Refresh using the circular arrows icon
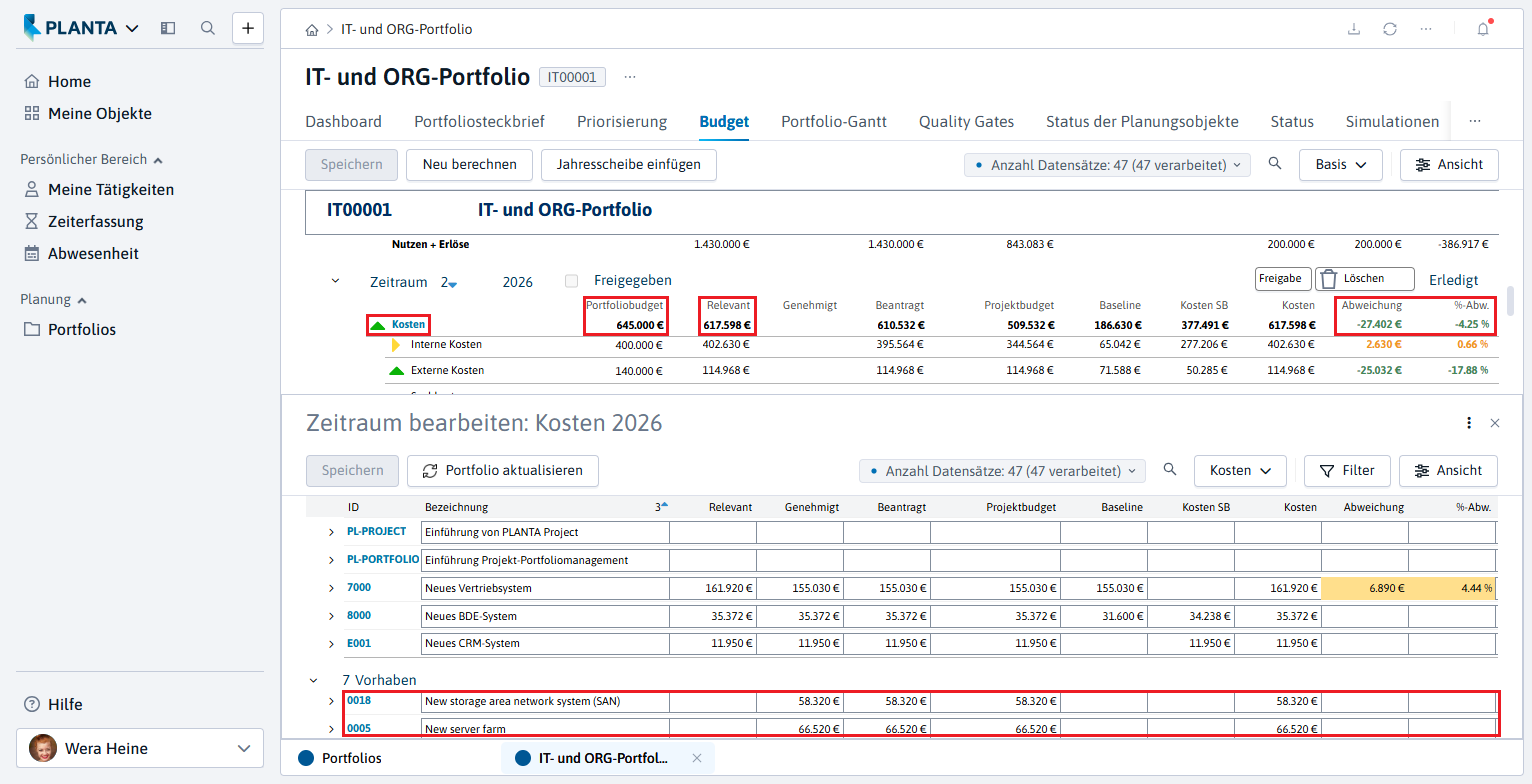Viewport: 1532px width, 784px height. [x=1390, y=29]
